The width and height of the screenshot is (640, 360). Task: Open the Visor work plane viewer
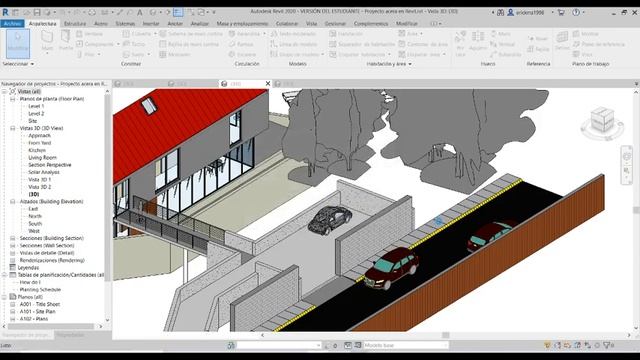point(582,54)
